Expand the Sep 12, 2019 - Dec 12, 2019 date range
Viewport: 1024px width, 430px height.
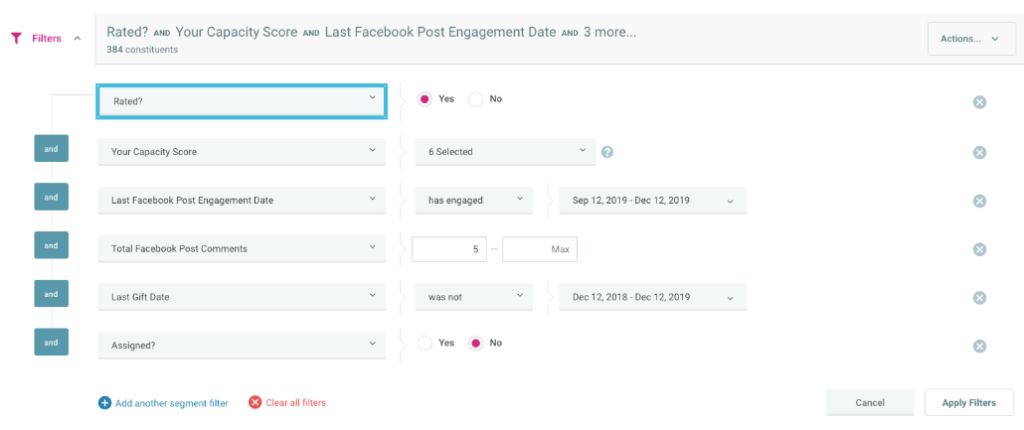pos(652,200)
